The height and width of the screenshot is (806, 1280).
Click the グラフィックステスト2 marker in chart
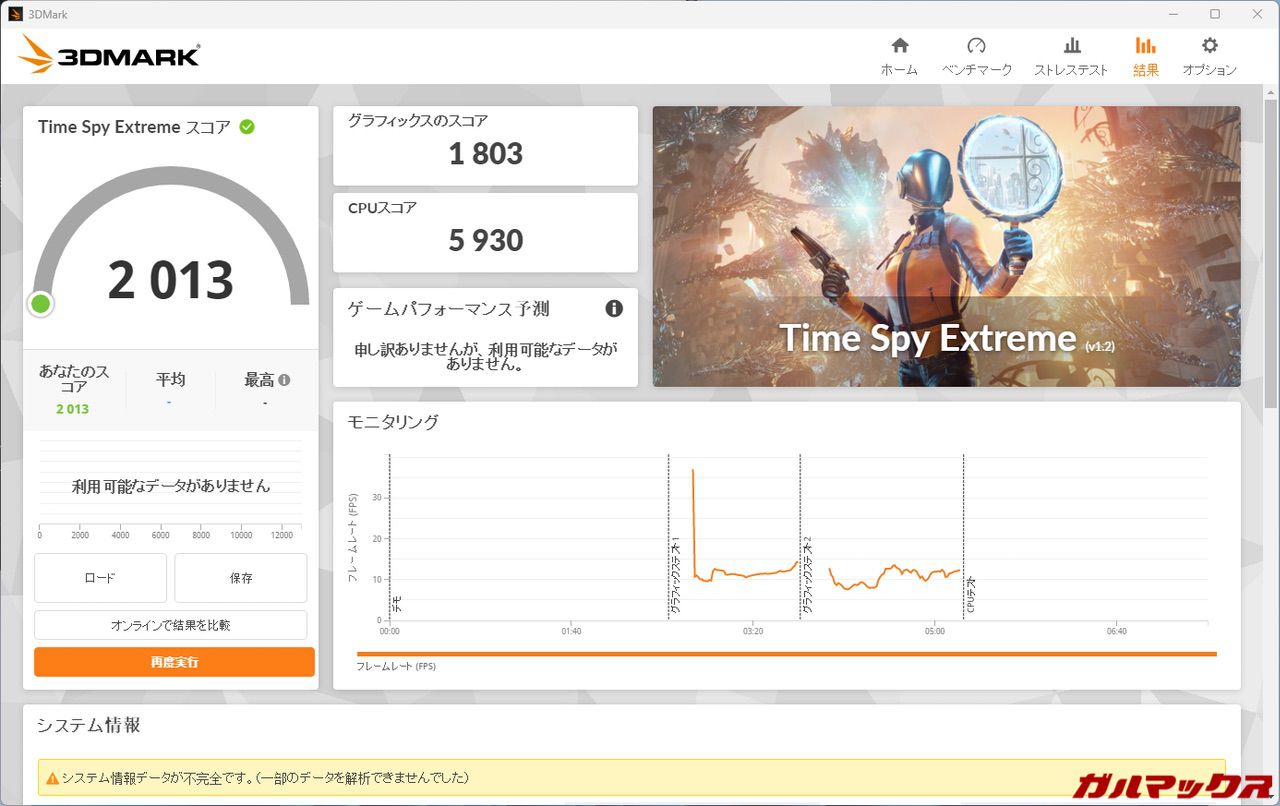[807, 574]
